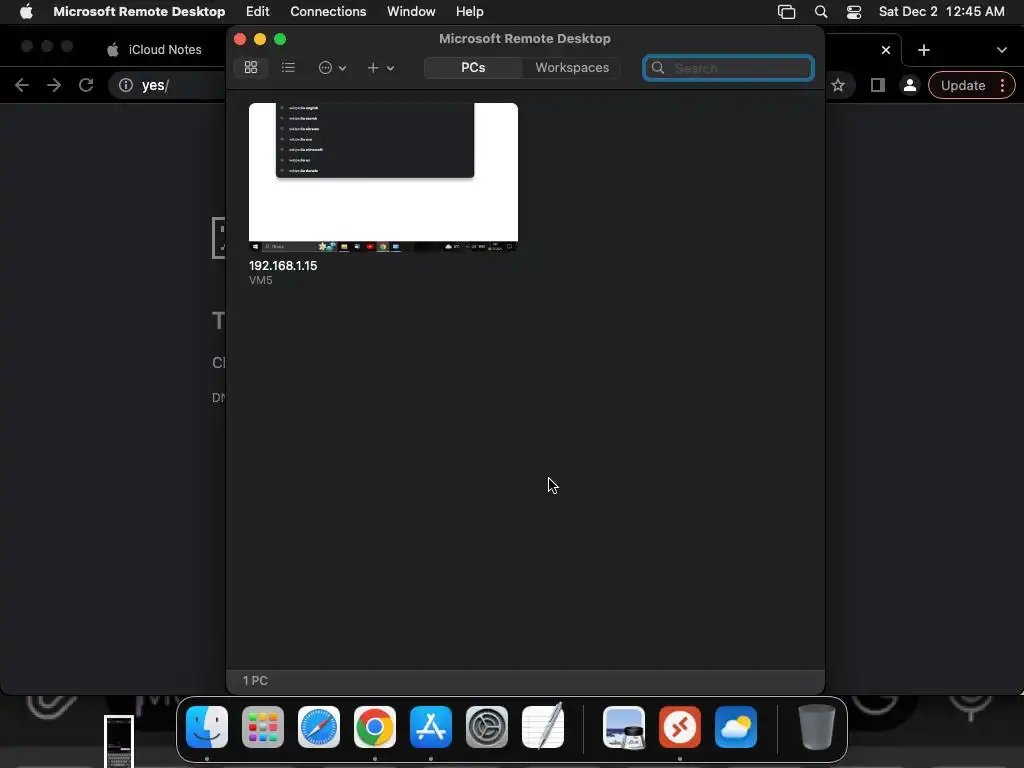Open the Chrome profile icon
Viewport: 1024px width, 768px height.
click(x=910, y=85)
